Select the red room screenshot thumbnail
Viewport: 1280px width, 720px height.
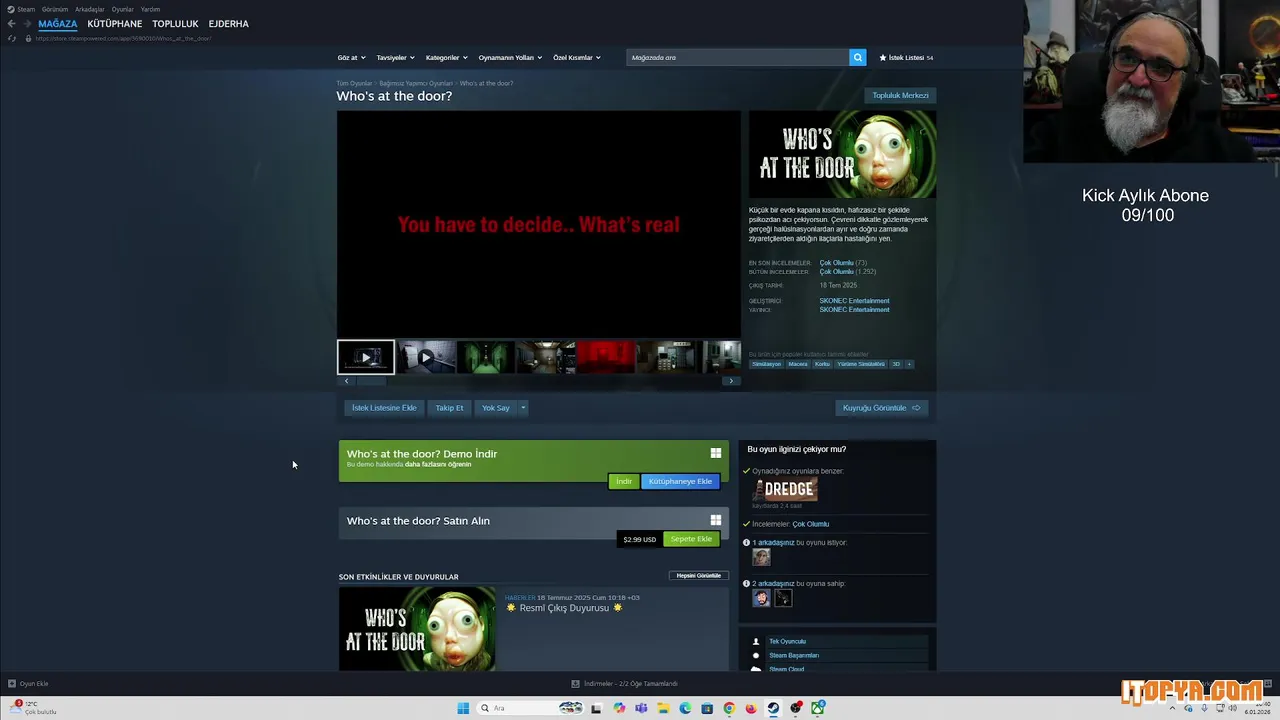tap(605, 357)
